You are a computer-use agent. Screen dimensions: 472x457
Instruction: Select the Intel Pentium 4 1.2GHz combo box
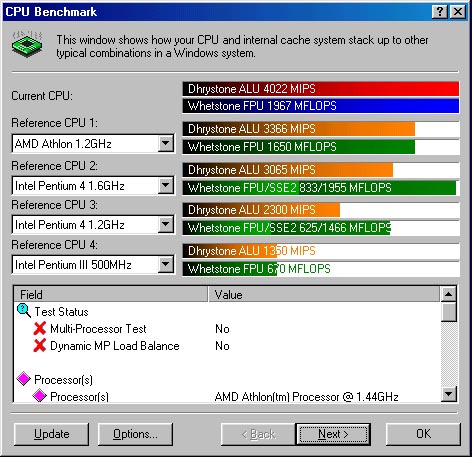[93, 224]
